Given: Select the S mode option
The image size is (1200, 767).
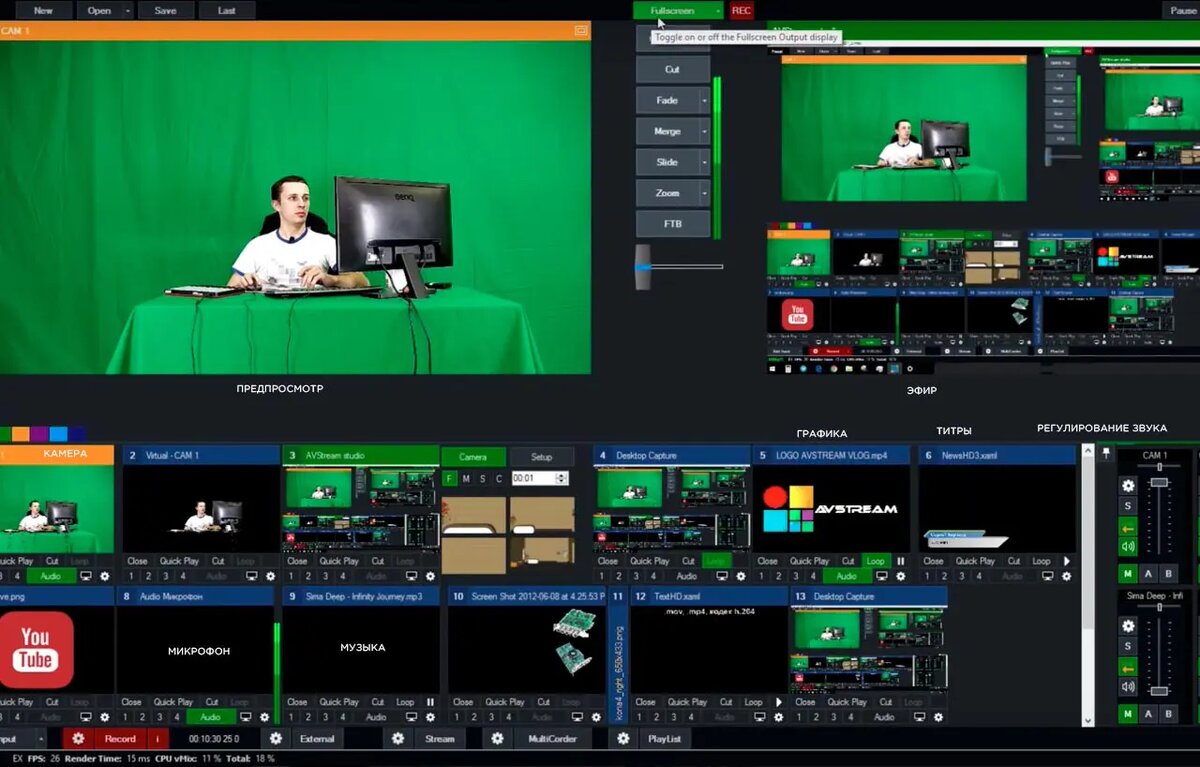Looking at the screenshot, I should (482, 479).
